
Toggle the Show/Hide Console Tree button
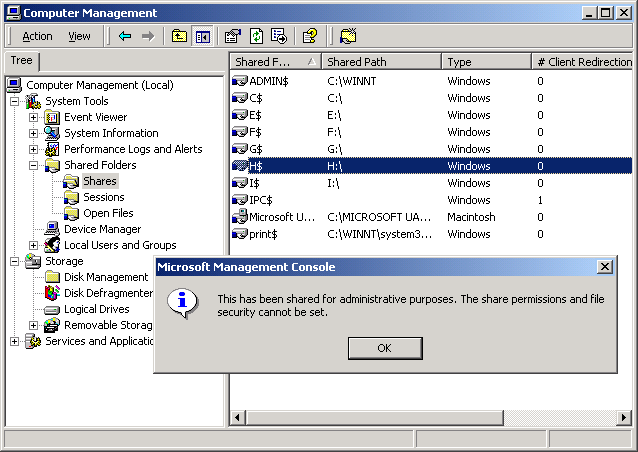click(x=203, y=36)
